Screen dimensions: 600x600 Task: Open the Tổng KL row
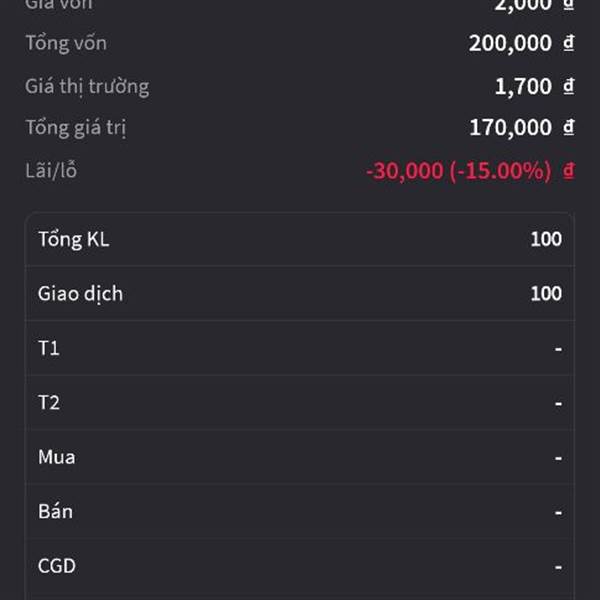point(300,239)
